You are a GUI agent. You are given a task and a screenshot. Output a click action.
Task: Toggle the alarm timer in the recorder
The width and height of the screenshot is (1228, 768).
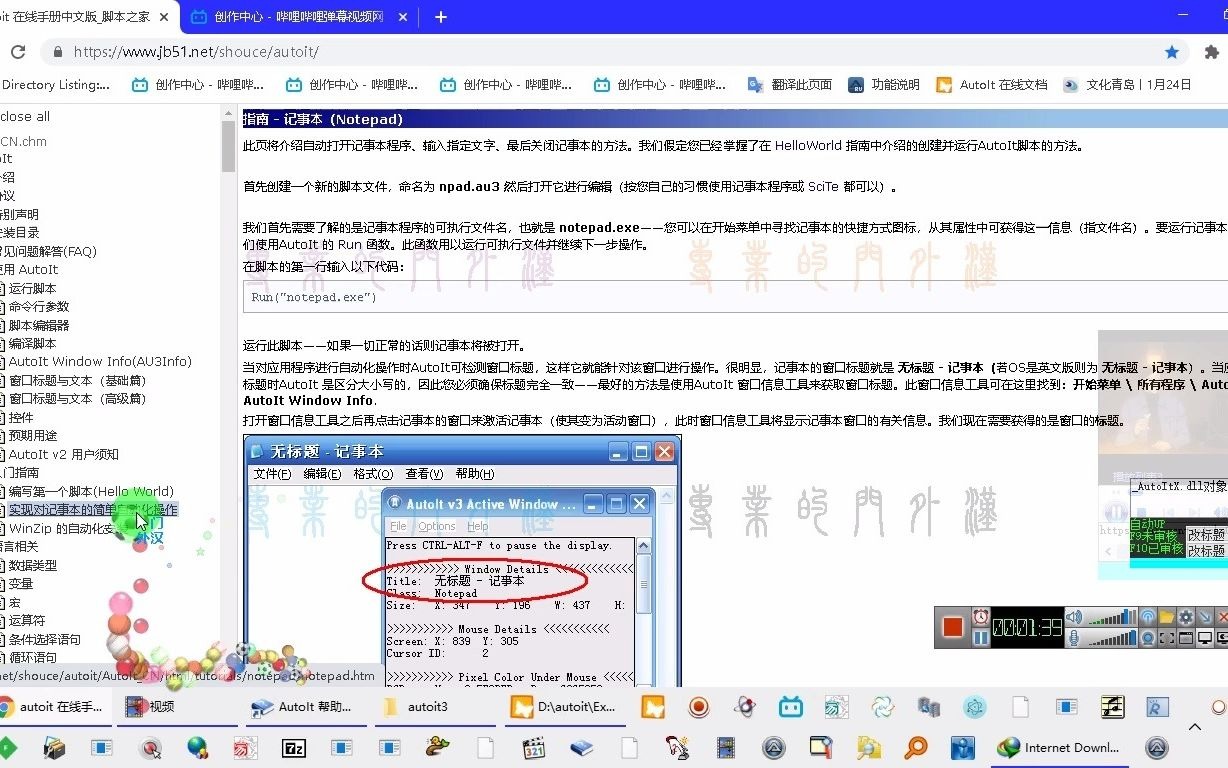980,615
